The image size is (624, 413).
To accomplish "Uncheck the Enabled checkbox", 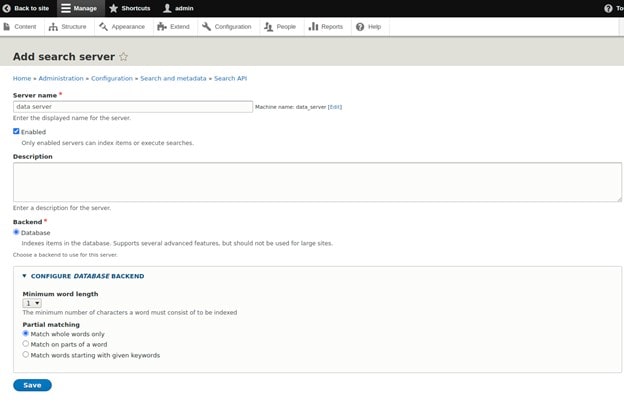I will click(16, 131).
